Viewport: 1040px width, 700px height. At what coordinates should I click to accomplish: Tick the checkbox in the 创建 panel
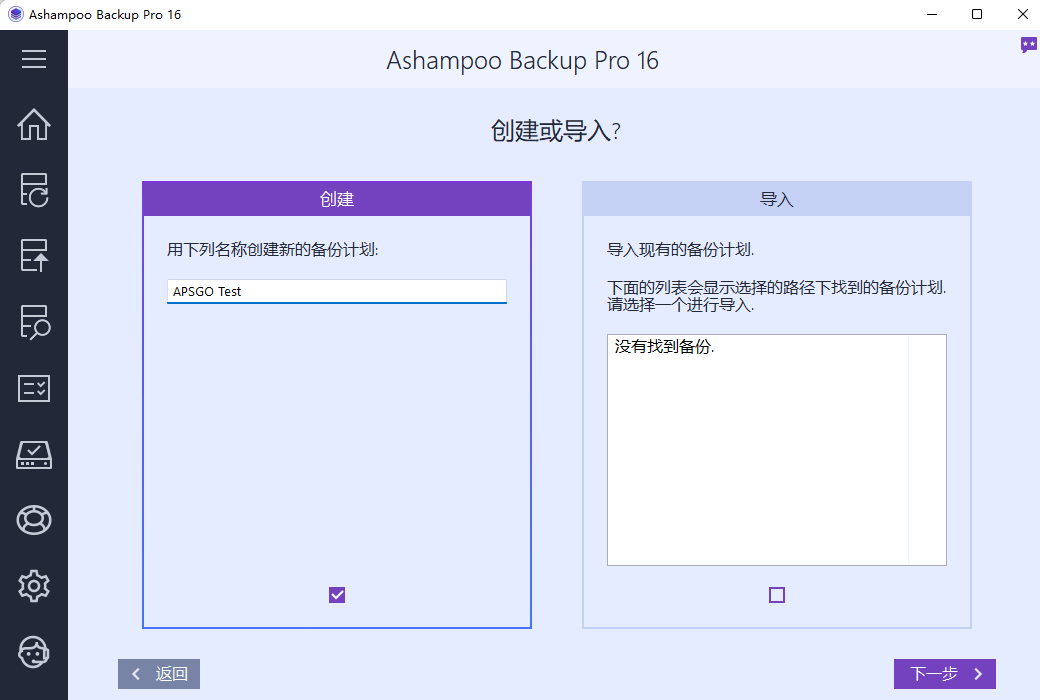click(x=337, y=595)
